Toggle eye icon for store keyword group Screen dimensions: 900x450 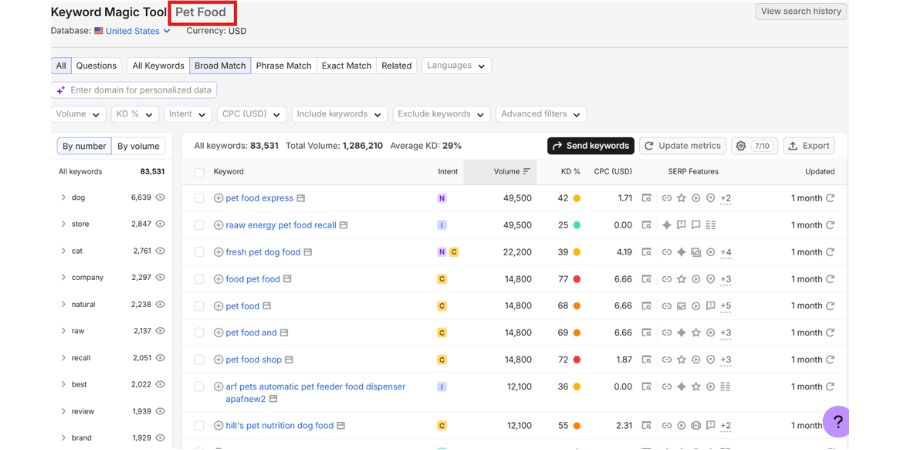[x=161, y=224]
